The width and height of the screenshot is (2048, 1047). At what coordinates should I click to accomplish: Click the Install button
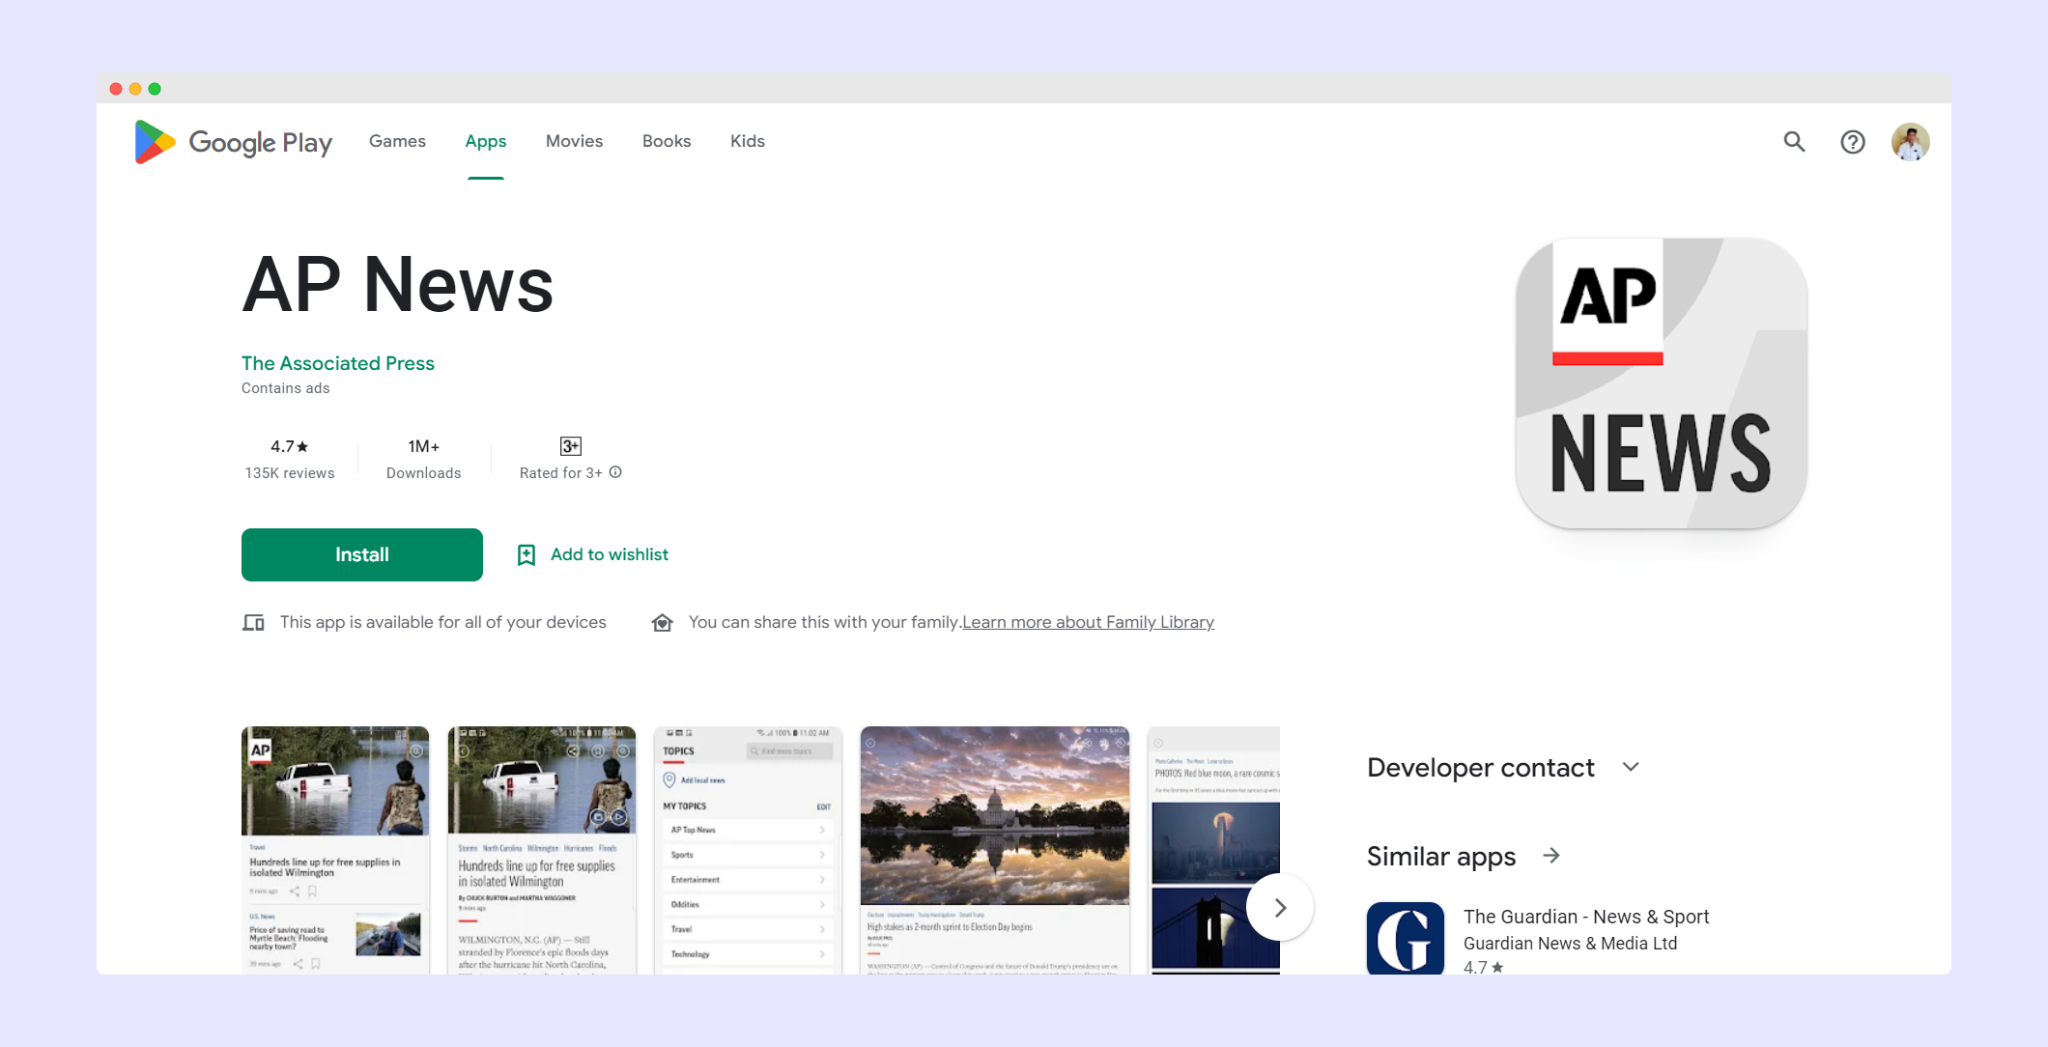(361, 554)
